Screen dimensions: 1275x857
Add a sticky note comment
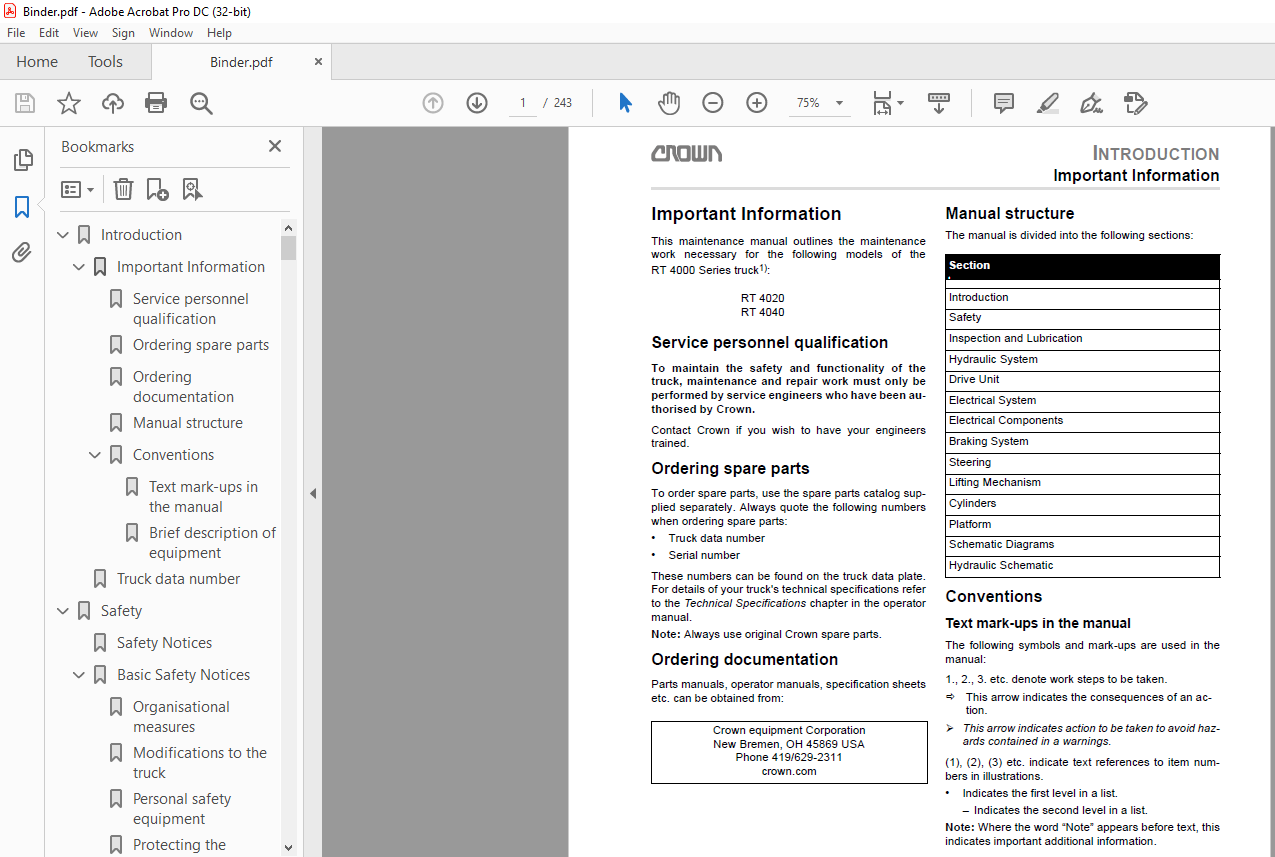(1003, 103)
